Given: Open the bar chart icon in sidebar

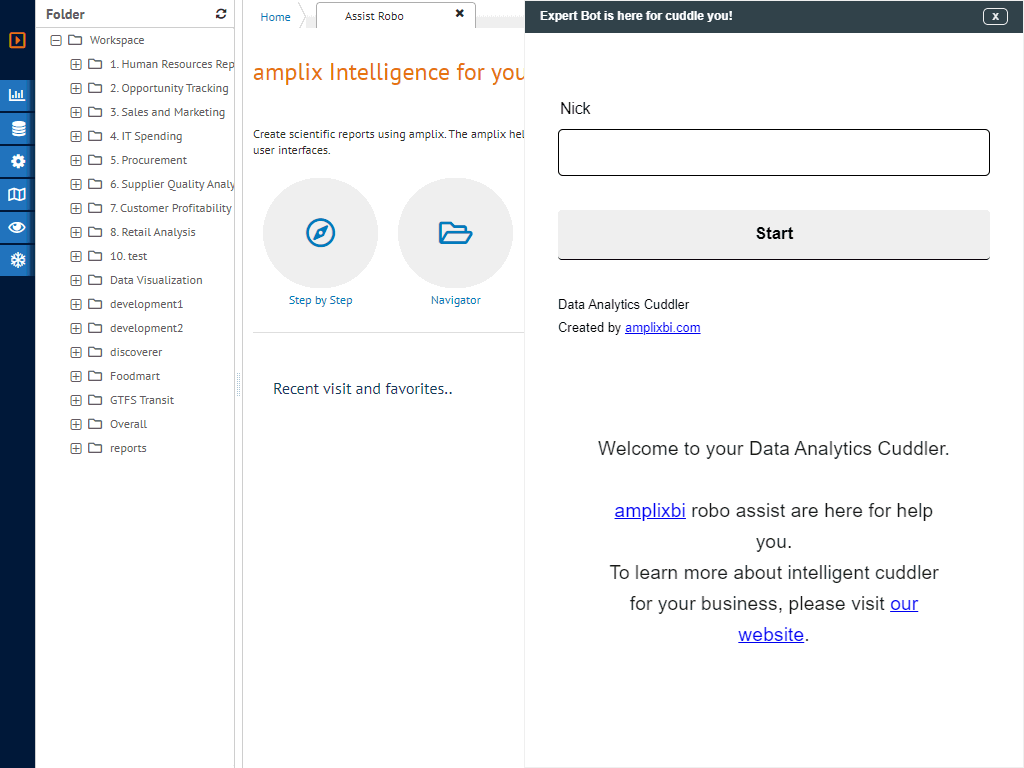Looking at the screenshot, I should 17,95.
